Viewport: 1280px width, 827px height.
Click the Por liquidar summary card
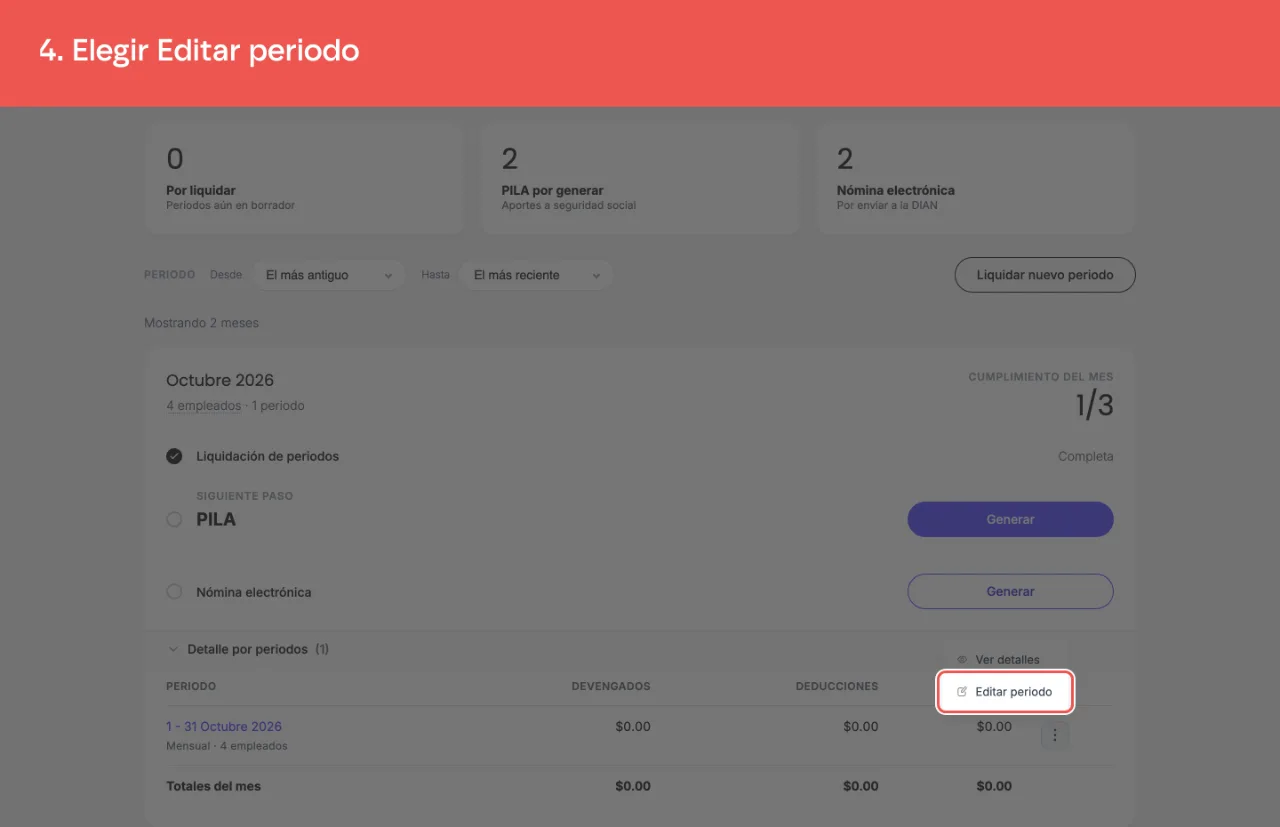click(304, 179)
